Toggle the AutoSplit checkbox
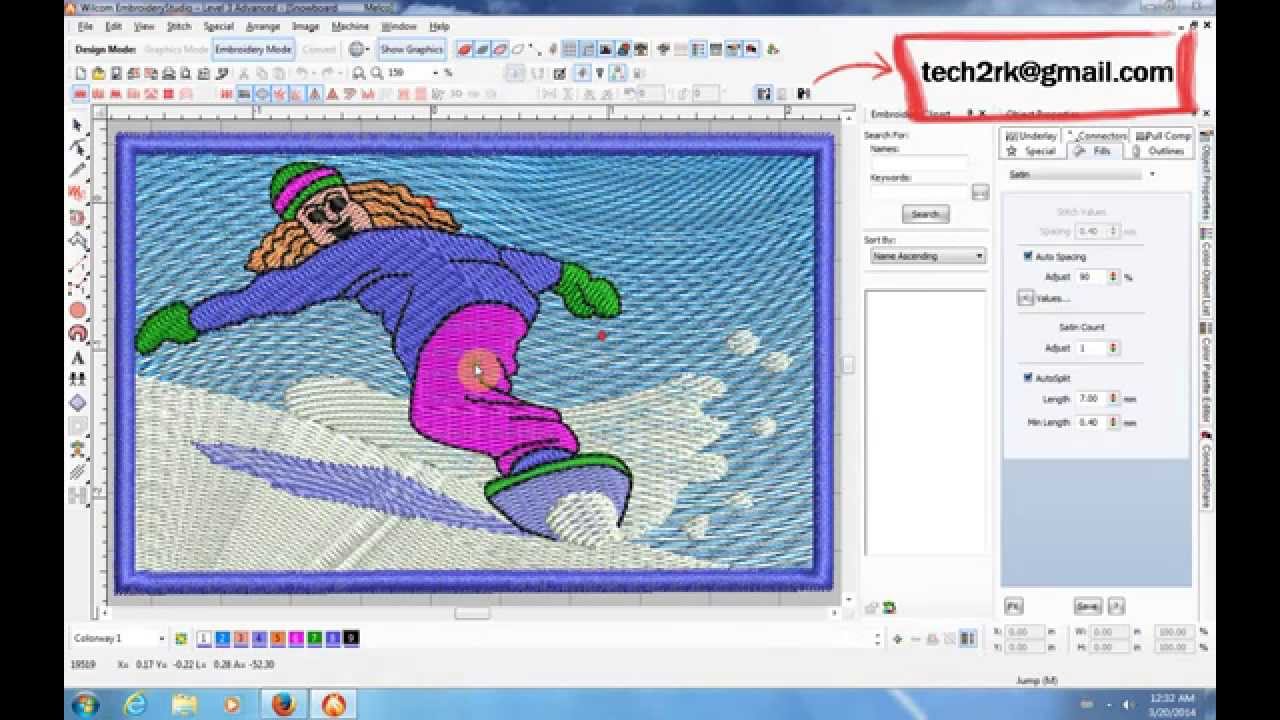Viewport: 1280px width, 720px height. pyautogui.click(x=1028, y=378)
